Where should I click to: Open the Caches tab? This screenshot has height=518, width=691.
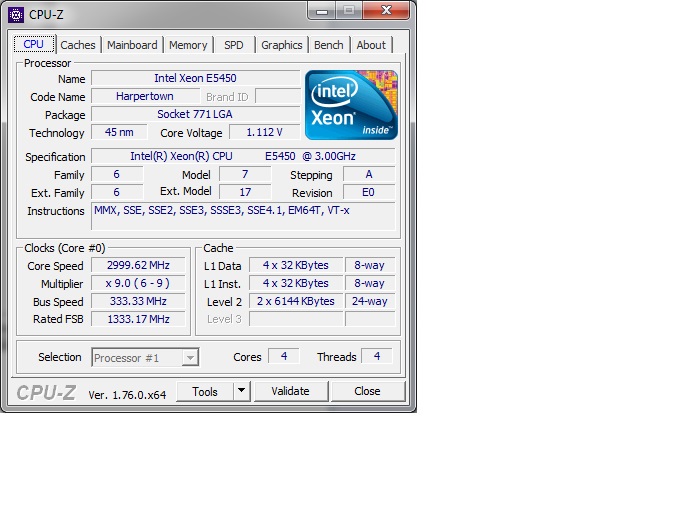point(78,45)
